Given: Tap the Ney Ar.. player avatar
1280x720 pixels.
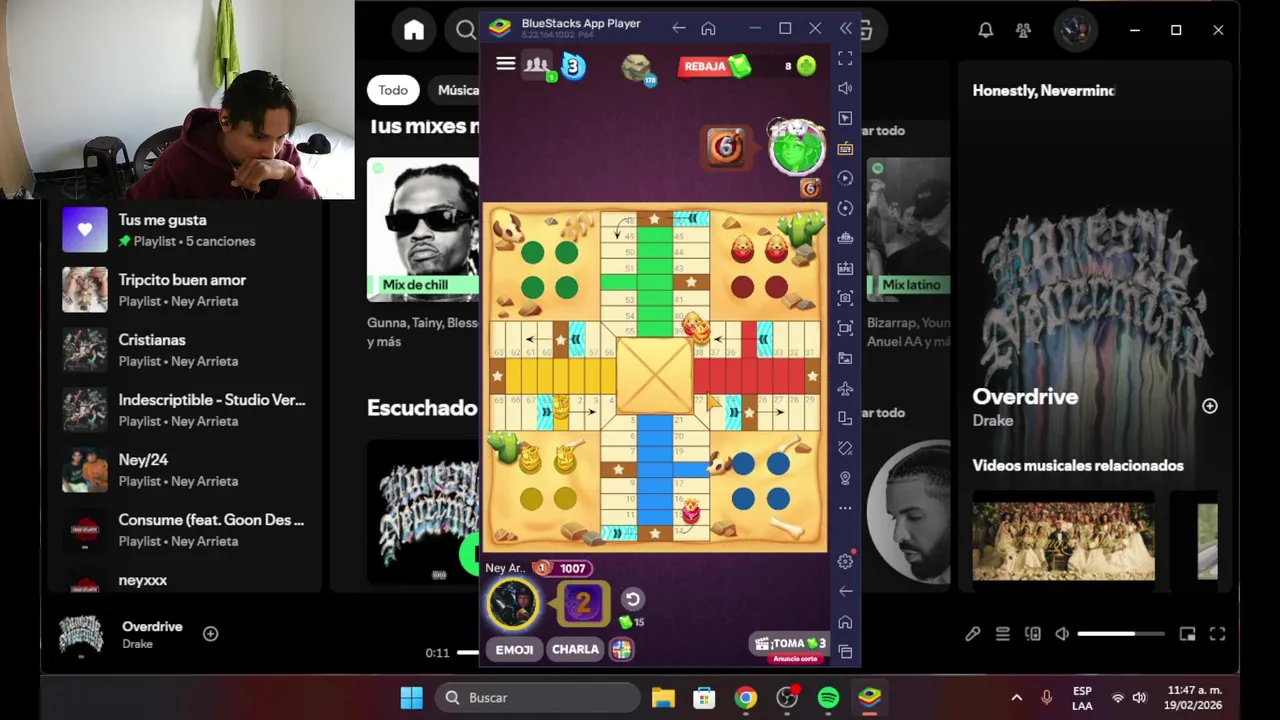Looking at the screenshot, I should 512,604.
